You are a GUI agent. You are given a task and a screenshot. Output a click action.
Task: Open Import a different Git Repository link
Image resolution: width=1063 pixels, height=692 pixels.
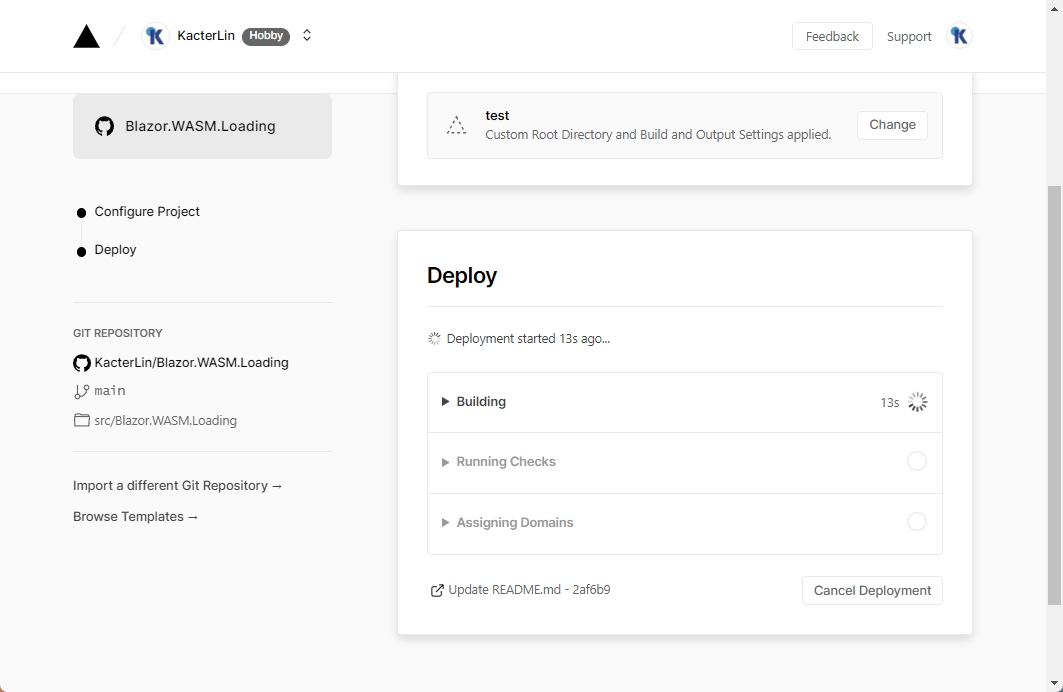coord(177,486)
